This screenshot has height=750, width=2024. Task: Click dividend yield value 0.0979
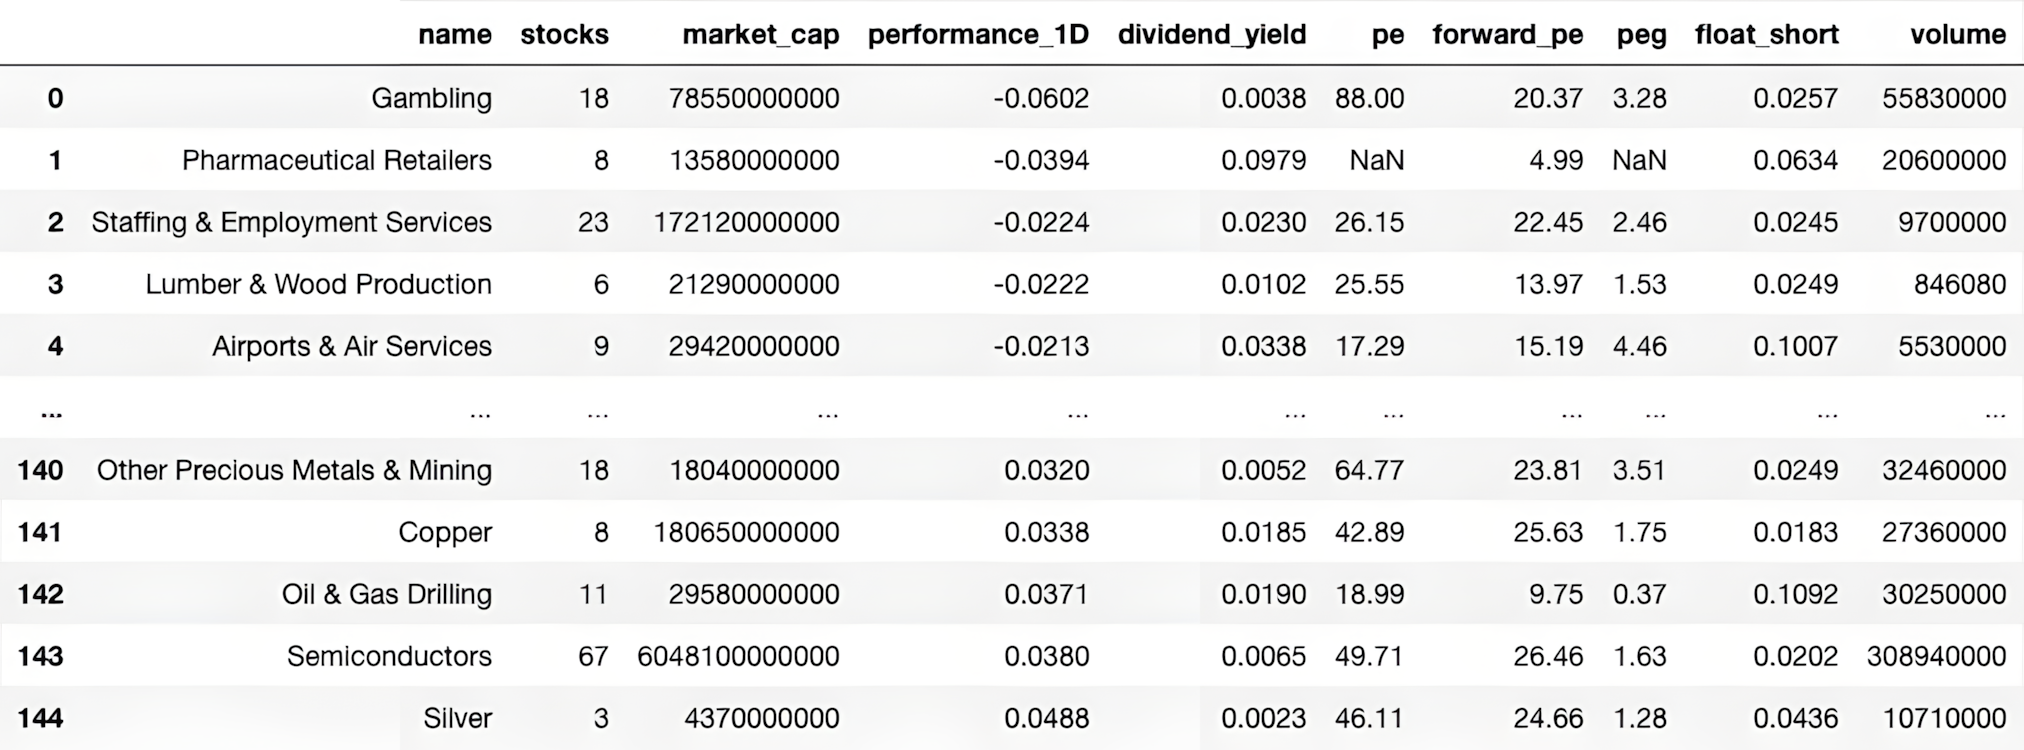[x=1263, y=160]
